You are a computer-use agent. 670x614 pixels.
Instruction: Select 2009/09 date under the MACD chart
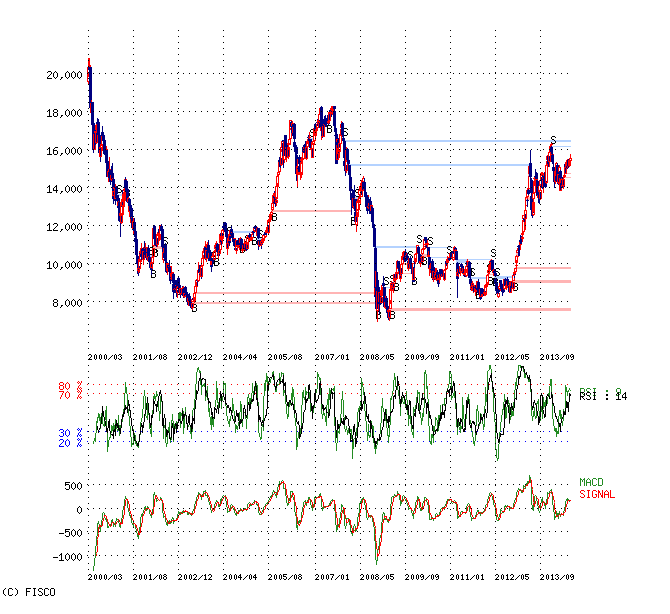(422, 577)
